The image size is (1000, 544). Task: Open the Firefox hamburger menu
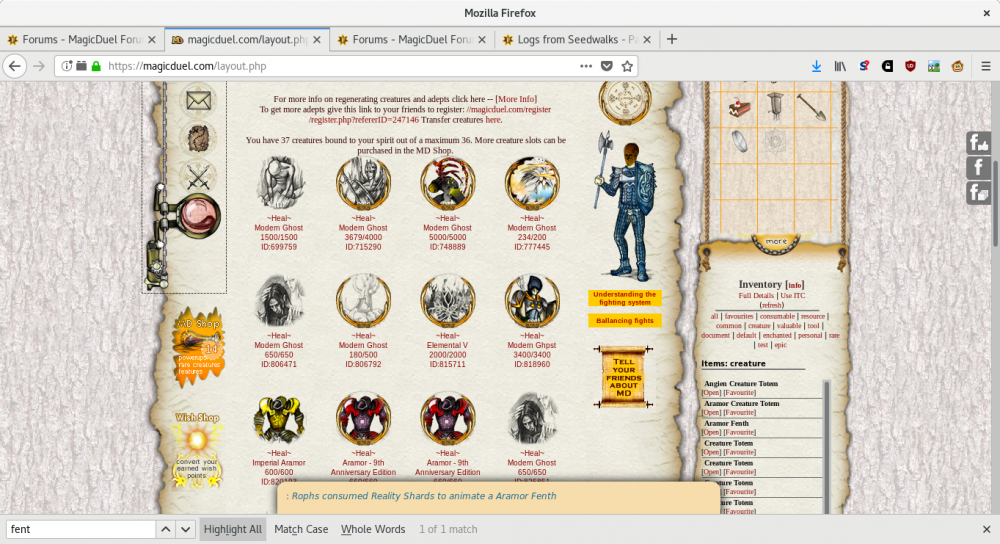(x=985, y=66)
